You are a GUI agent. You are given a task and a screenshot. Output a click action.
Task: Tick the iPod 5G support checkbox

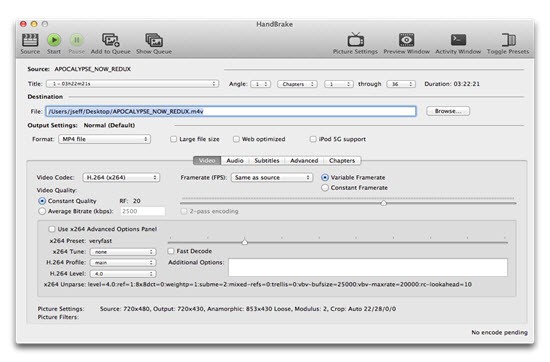(313, 139)
